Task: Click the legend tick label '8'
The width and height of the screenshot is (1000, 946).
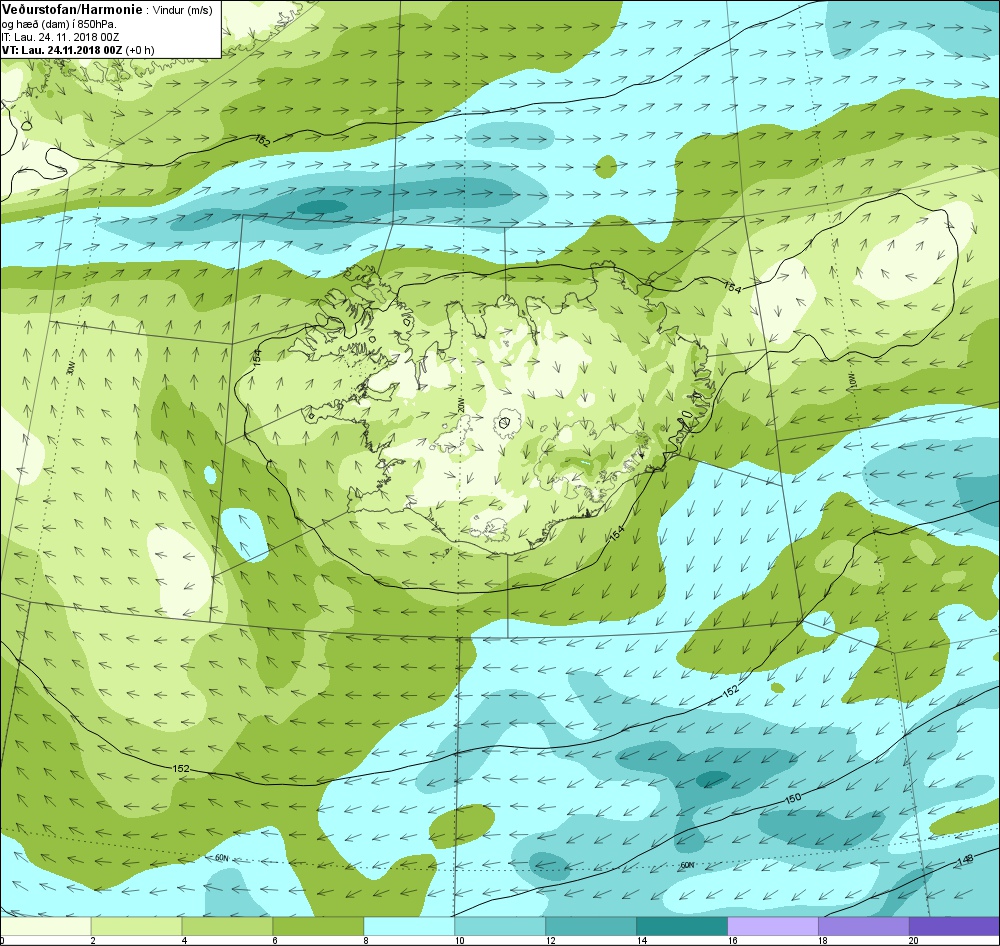Action: click(365, 940)
